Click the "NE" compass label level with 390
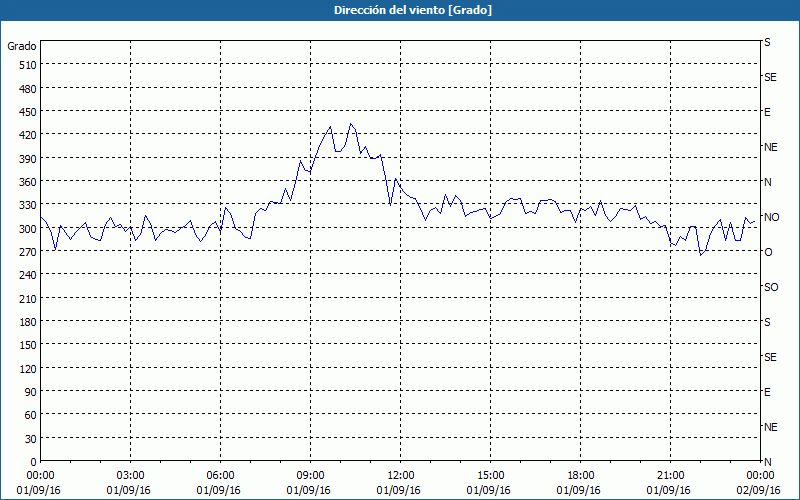800x500 pixels. click(x=770, y=147)
